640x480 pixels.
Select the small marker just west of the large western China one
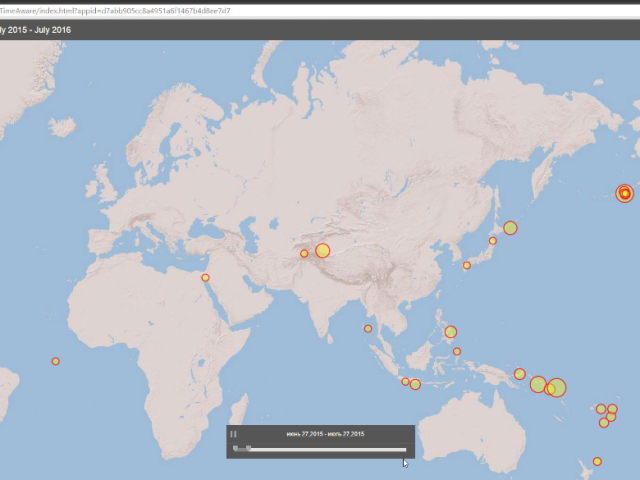coord(304,253)
